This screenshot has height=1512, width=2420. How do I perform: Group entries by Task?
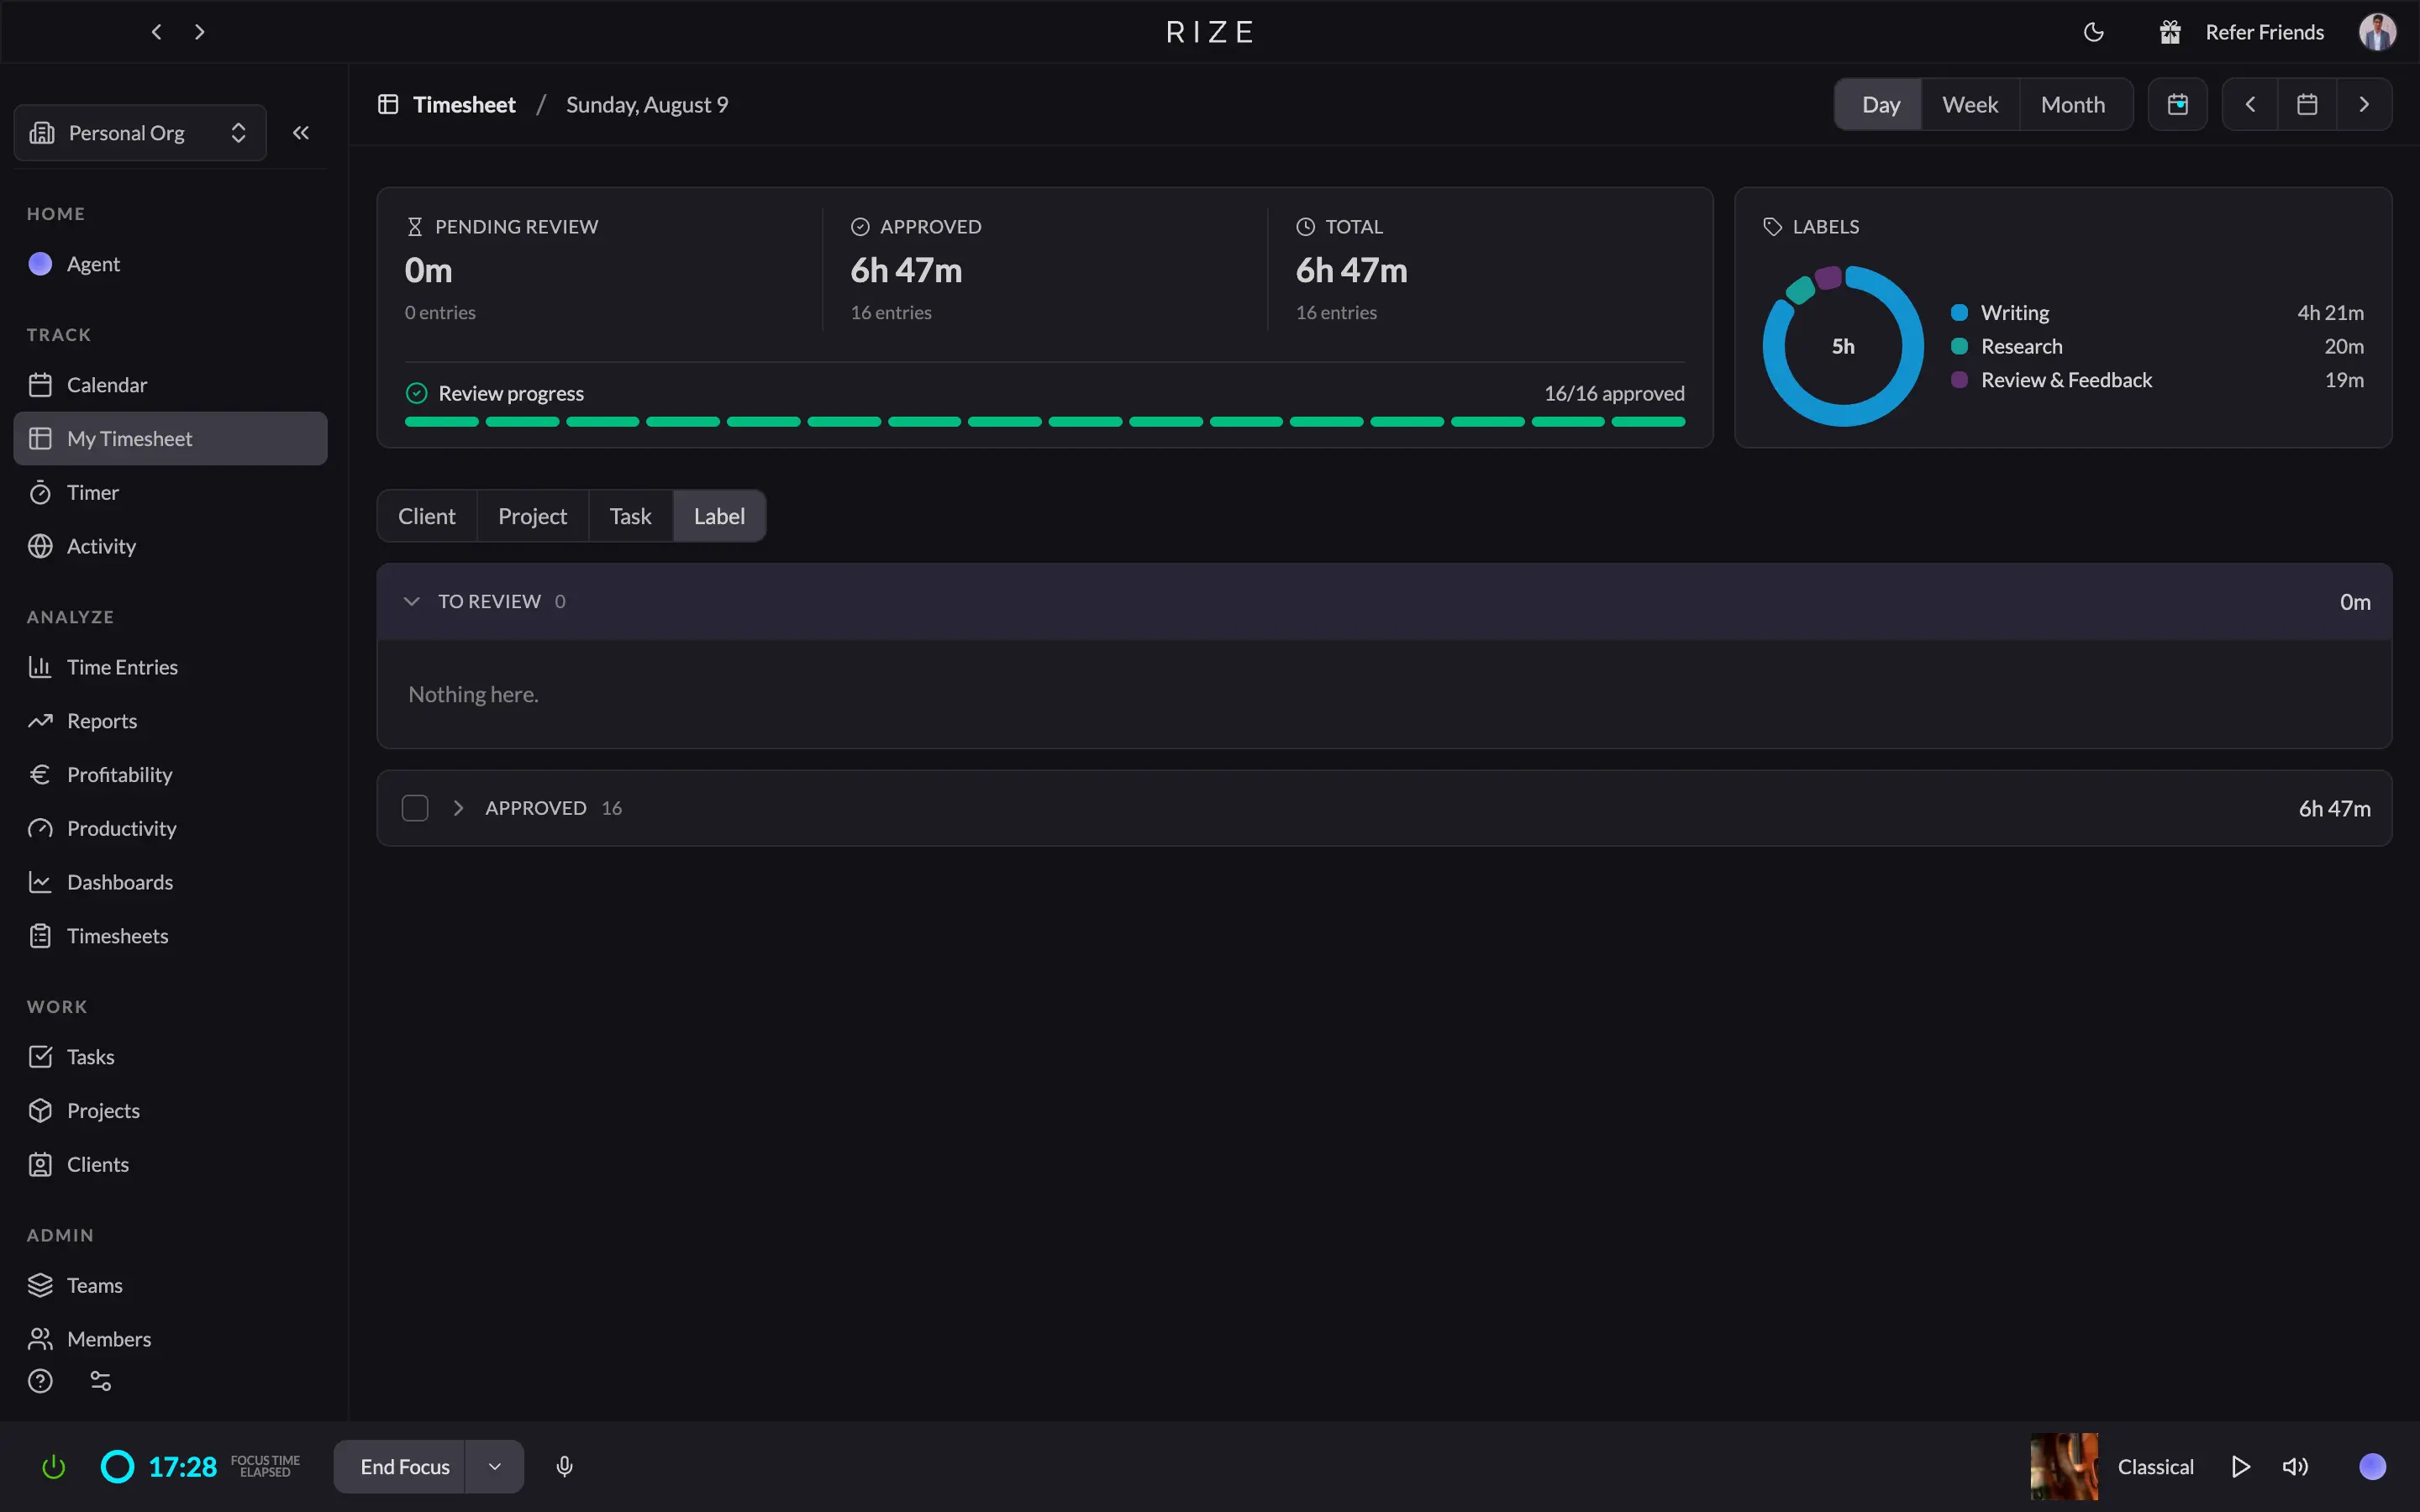[631, 516]
